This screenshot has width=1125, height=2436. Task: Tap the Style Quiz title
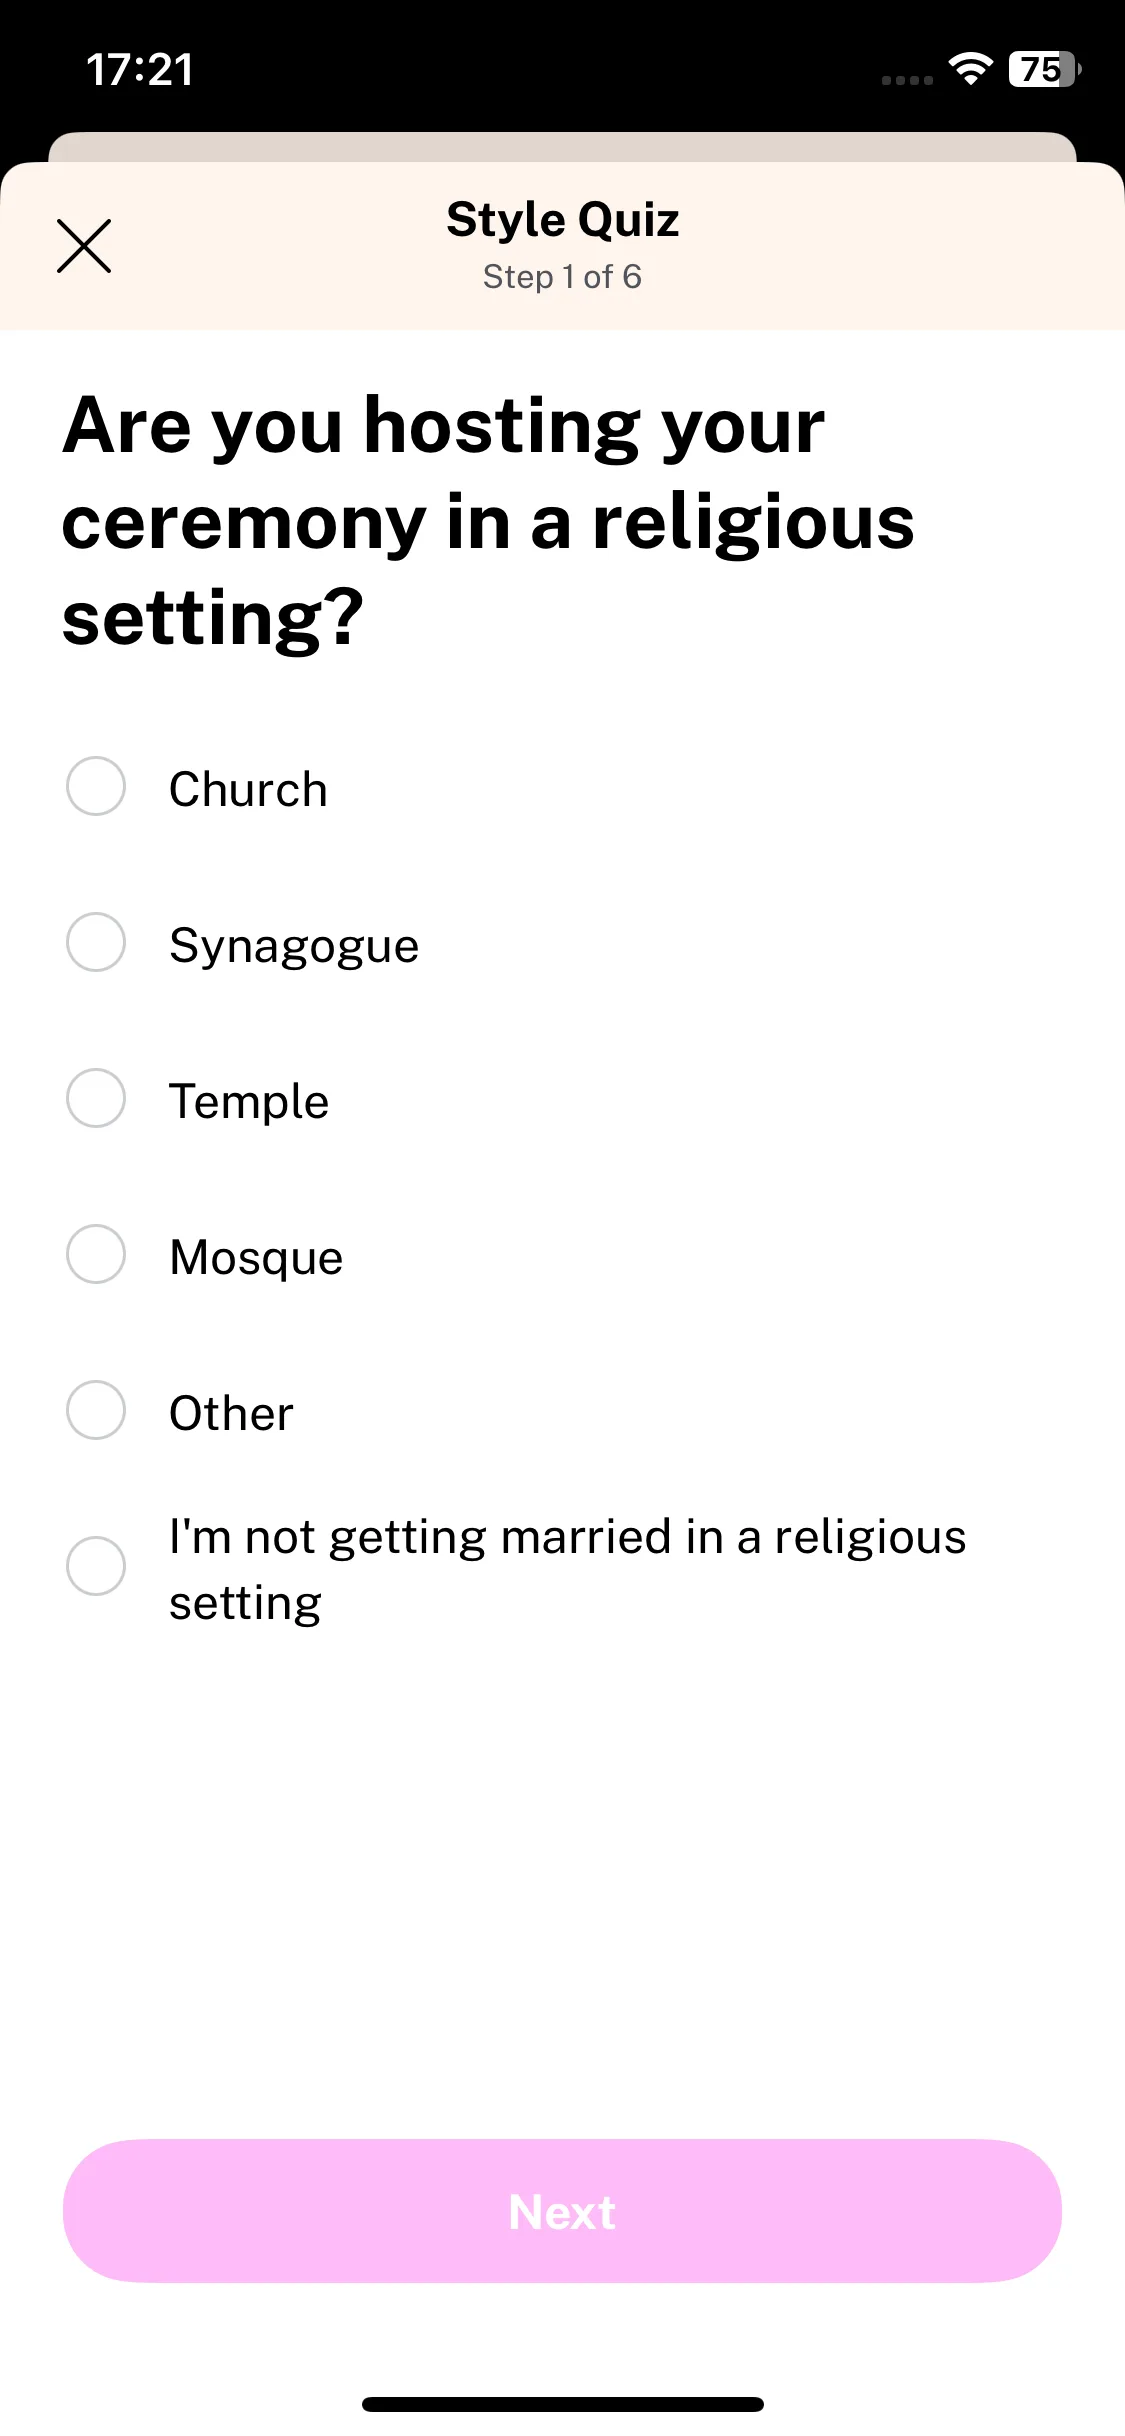(563, 220)
